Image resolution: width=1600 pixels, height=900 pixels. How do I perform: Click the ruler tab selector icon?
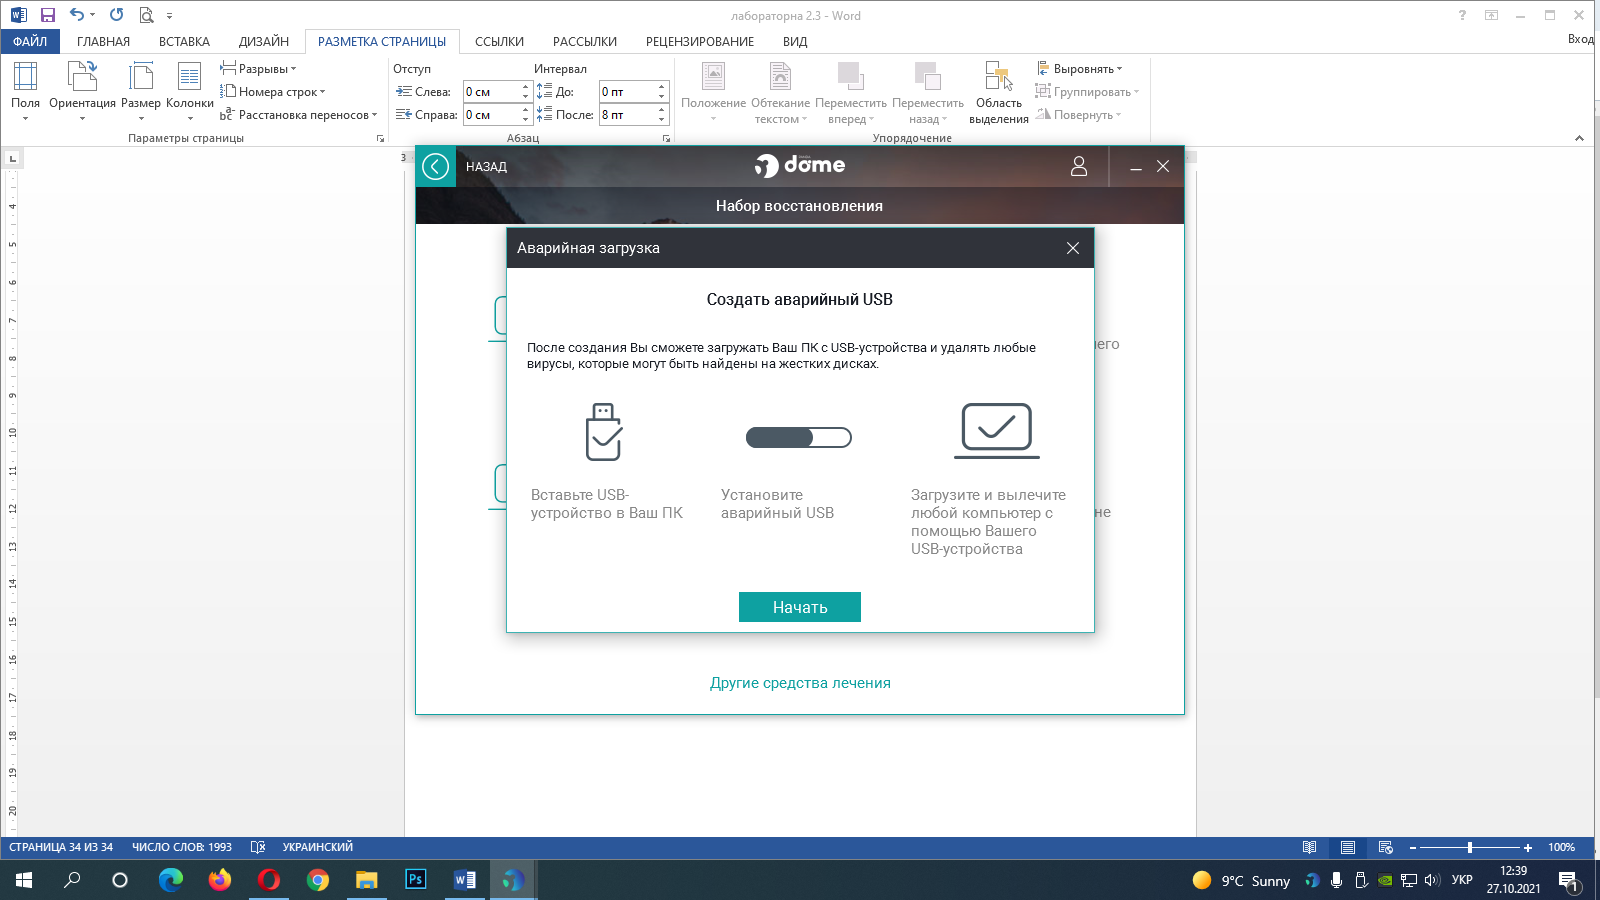click(13, 158)
